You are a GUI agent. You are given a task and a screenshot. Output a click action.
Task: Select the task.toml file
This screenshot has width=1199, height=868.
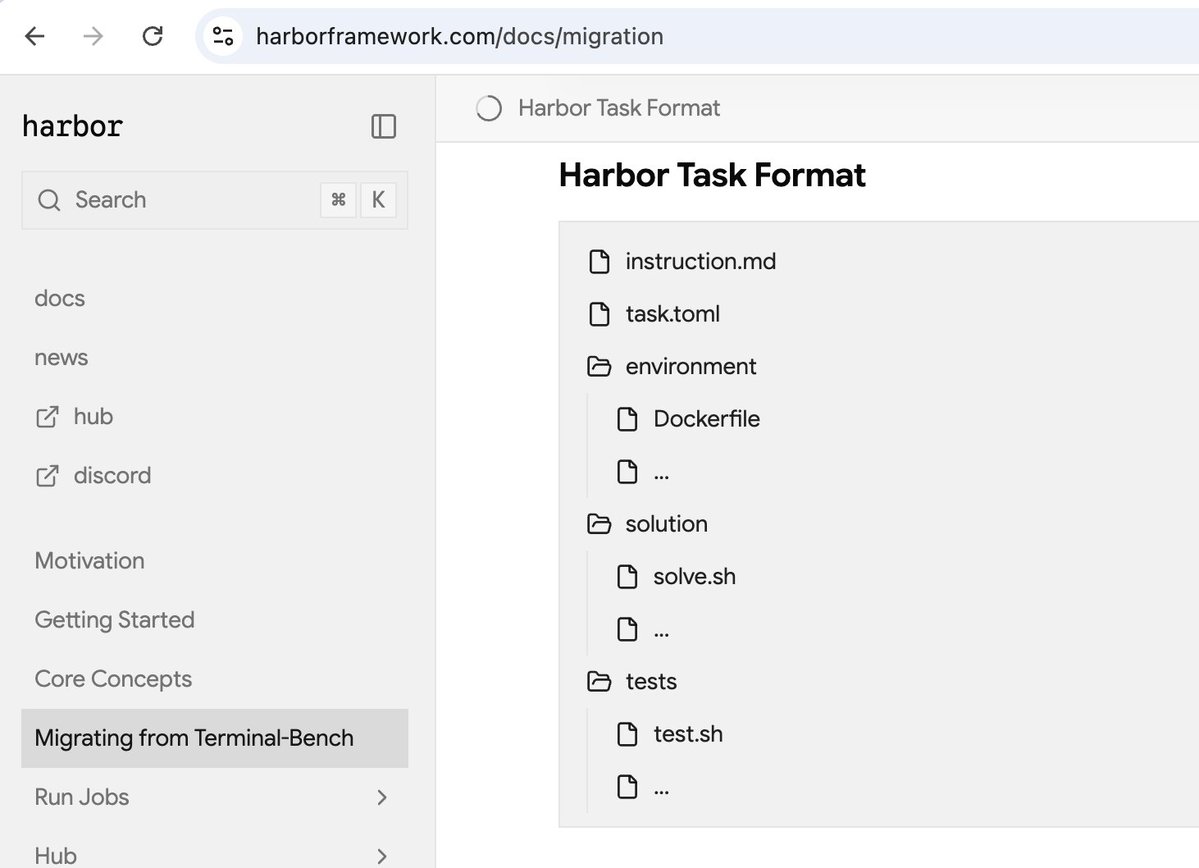click(x=673, y=314)
